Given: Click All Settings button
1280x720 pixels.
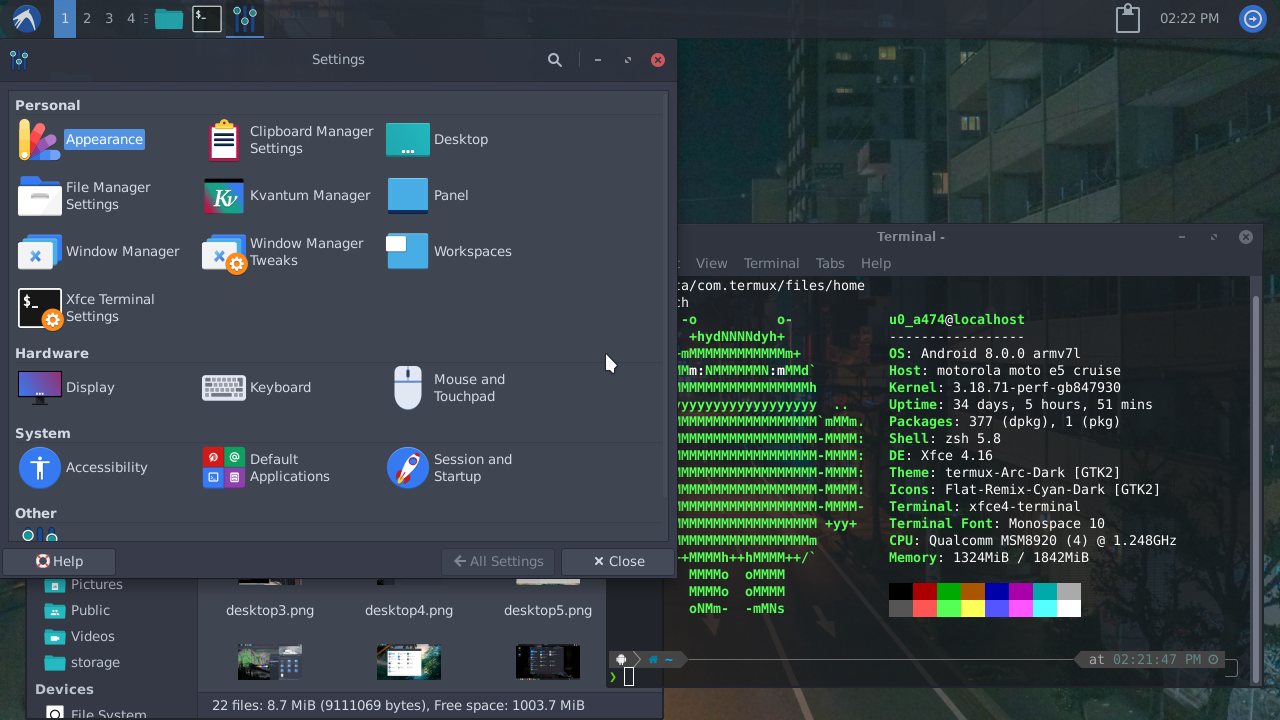Looking at the screenshot, I should point(498,561).
